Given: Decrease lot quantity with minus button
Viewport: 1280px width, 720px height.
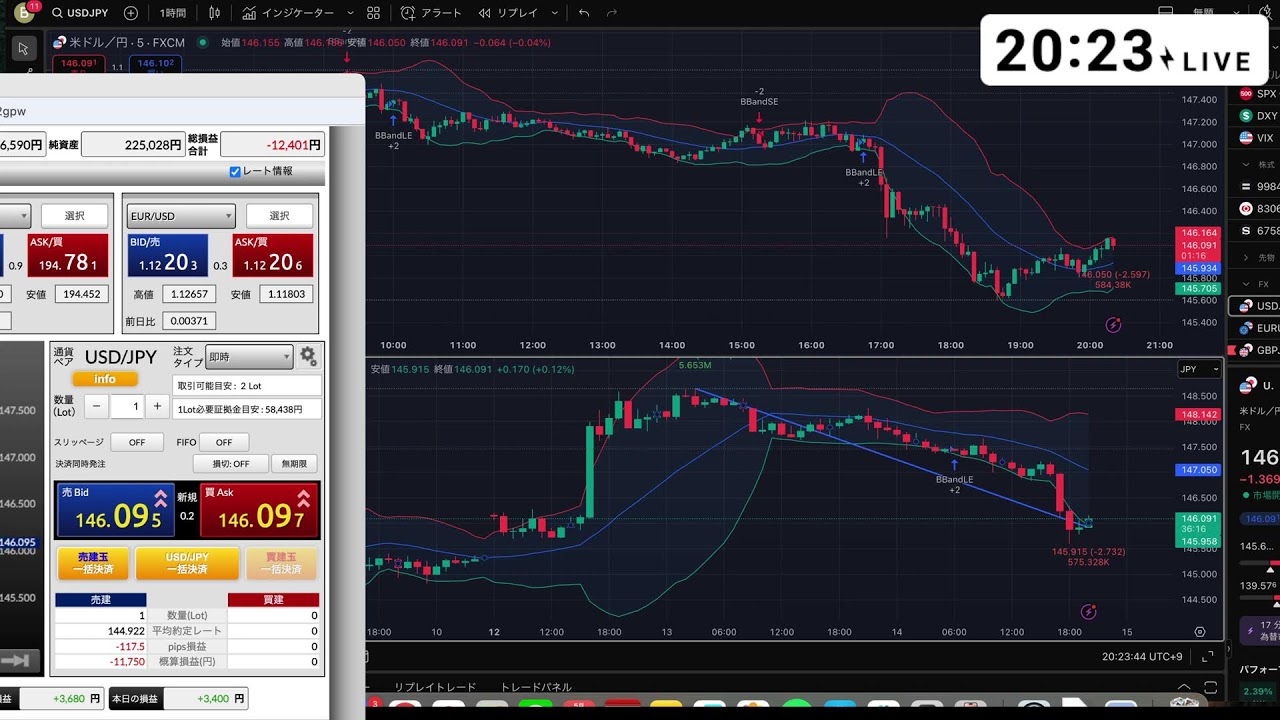Looking at the screenshot, I should [97, 406].
